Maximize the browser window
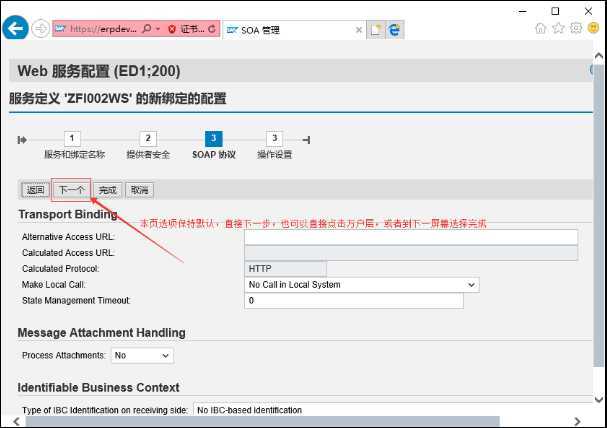 555,11
